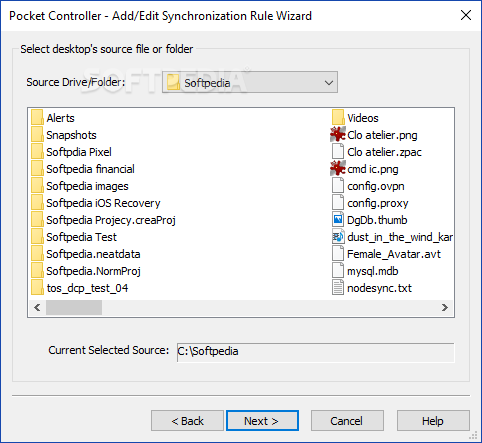Go to the previous step with Back
This screenshot has height=443, width=482.
coord(187,421)
